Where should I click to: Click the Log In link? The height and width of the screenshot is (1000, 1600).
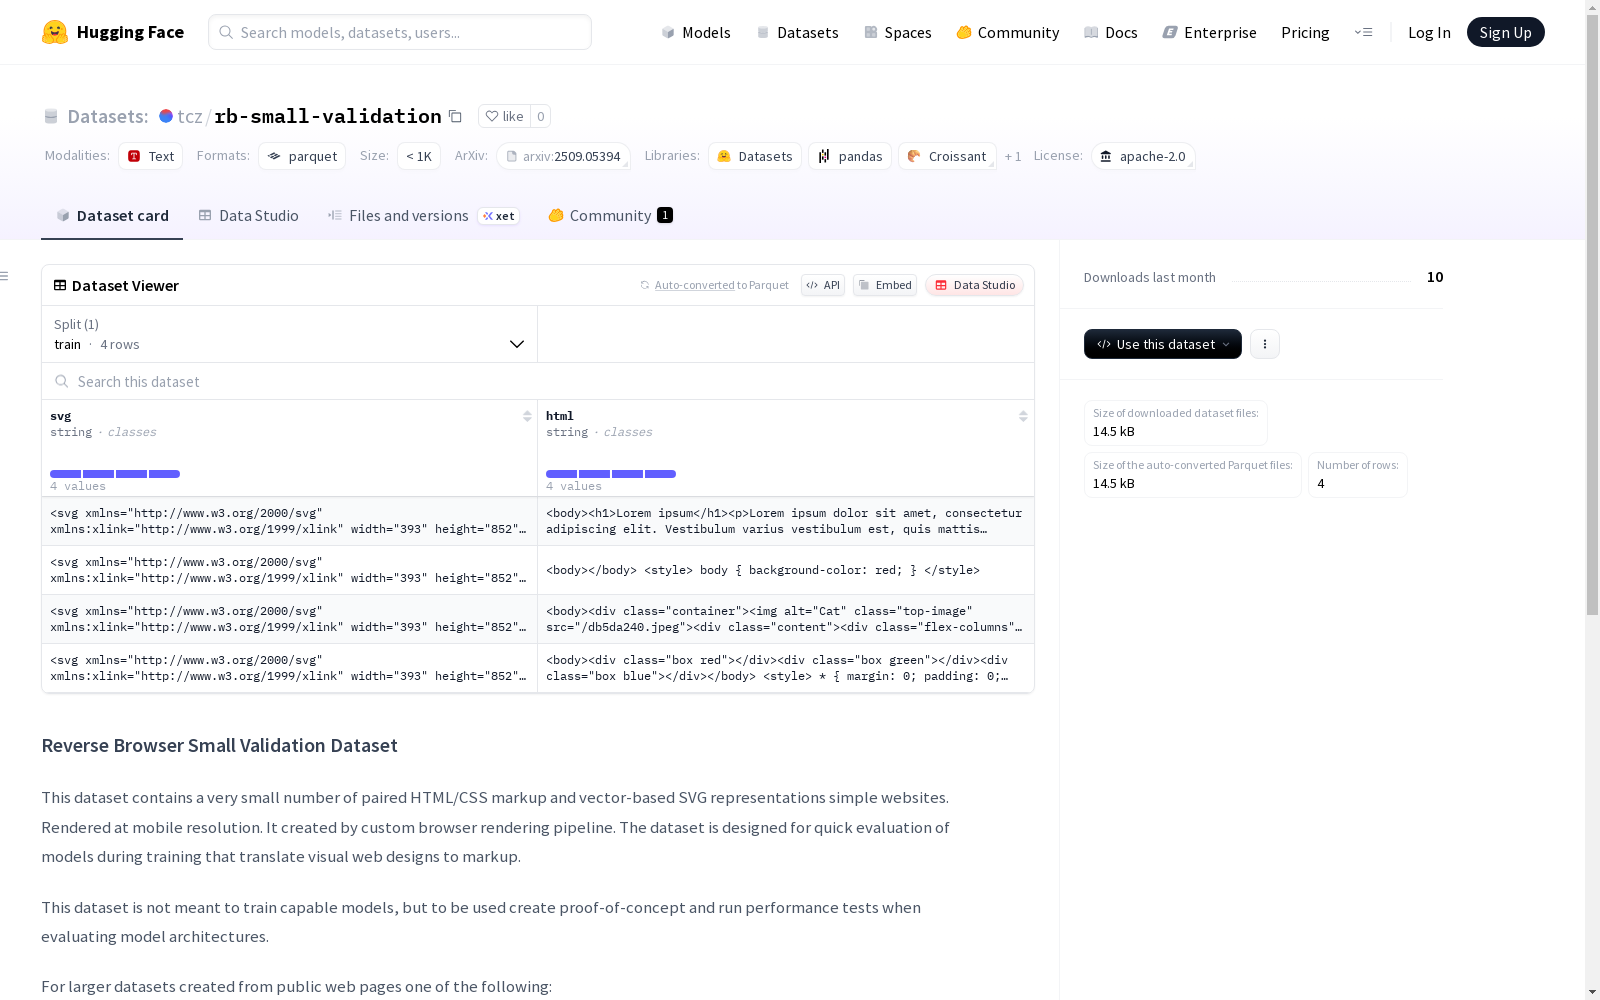click(x=1429, y=32)
